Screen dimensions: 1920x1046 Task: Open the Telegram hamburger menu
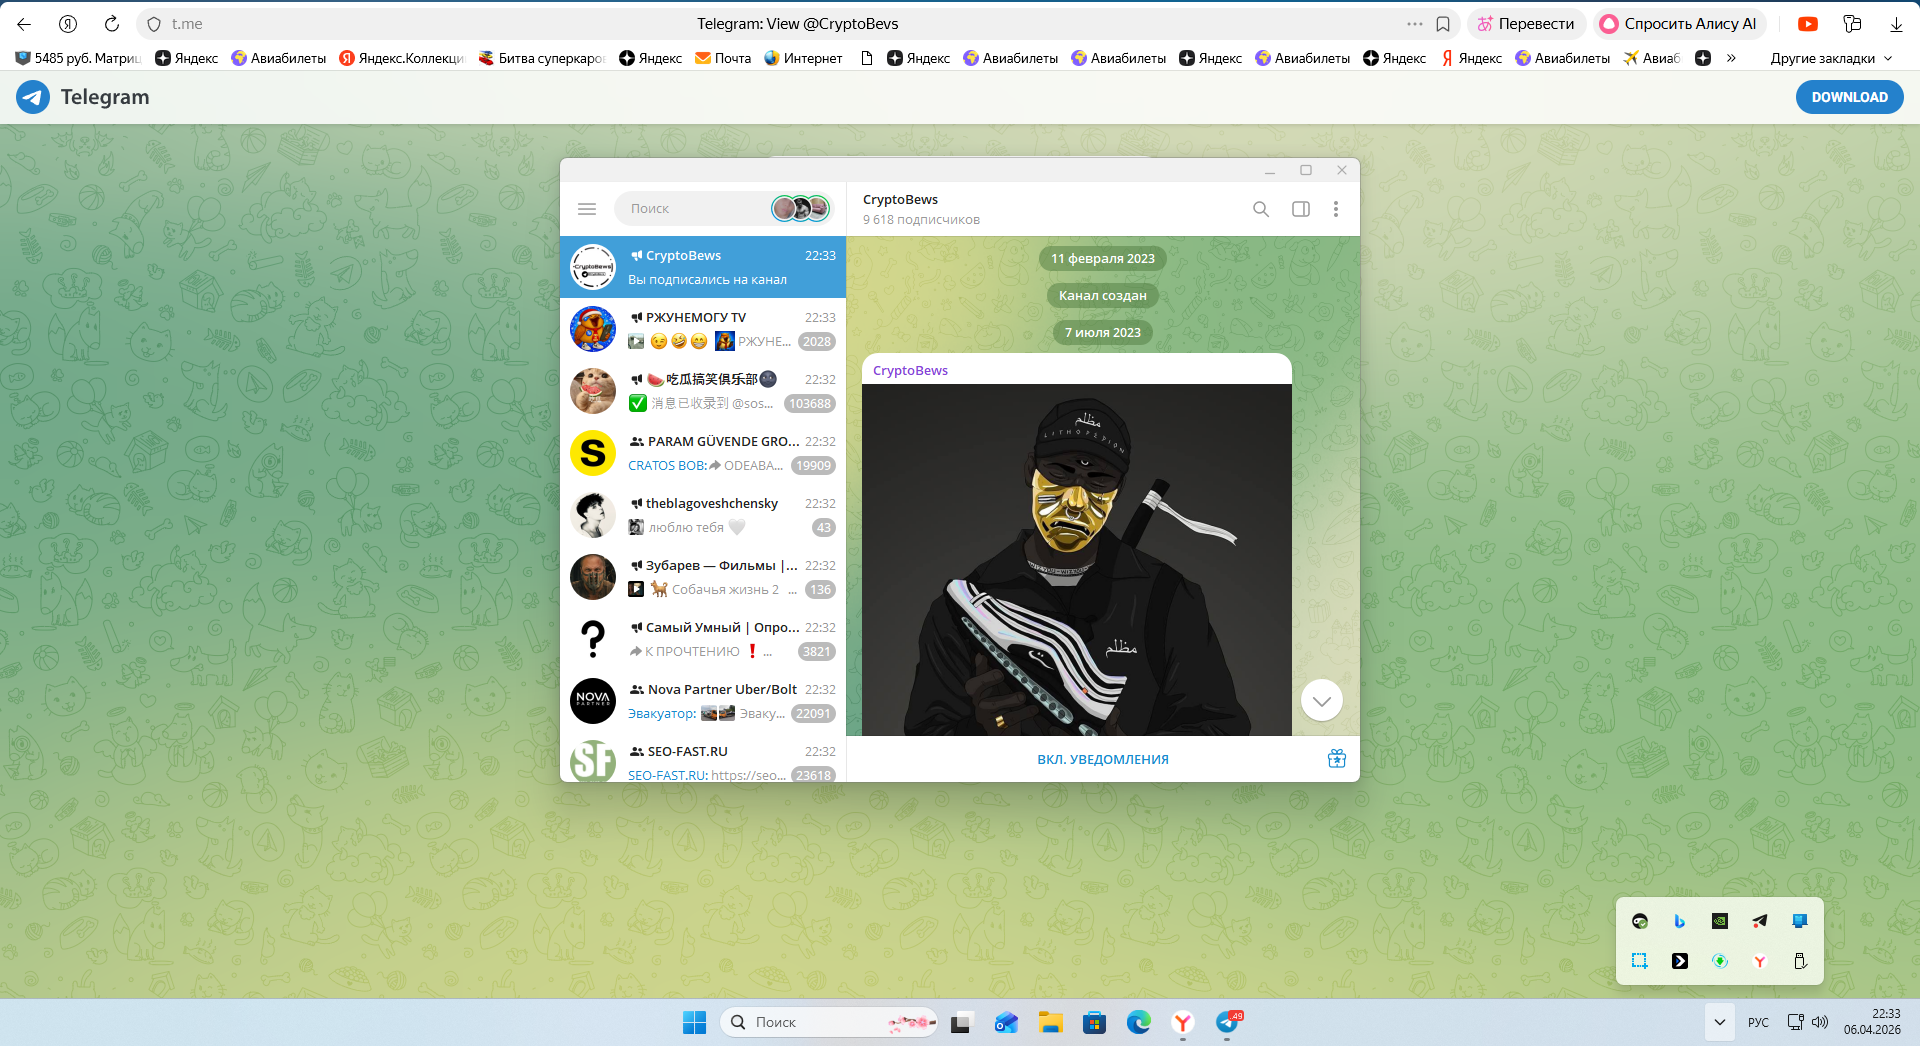click(587, 209)
